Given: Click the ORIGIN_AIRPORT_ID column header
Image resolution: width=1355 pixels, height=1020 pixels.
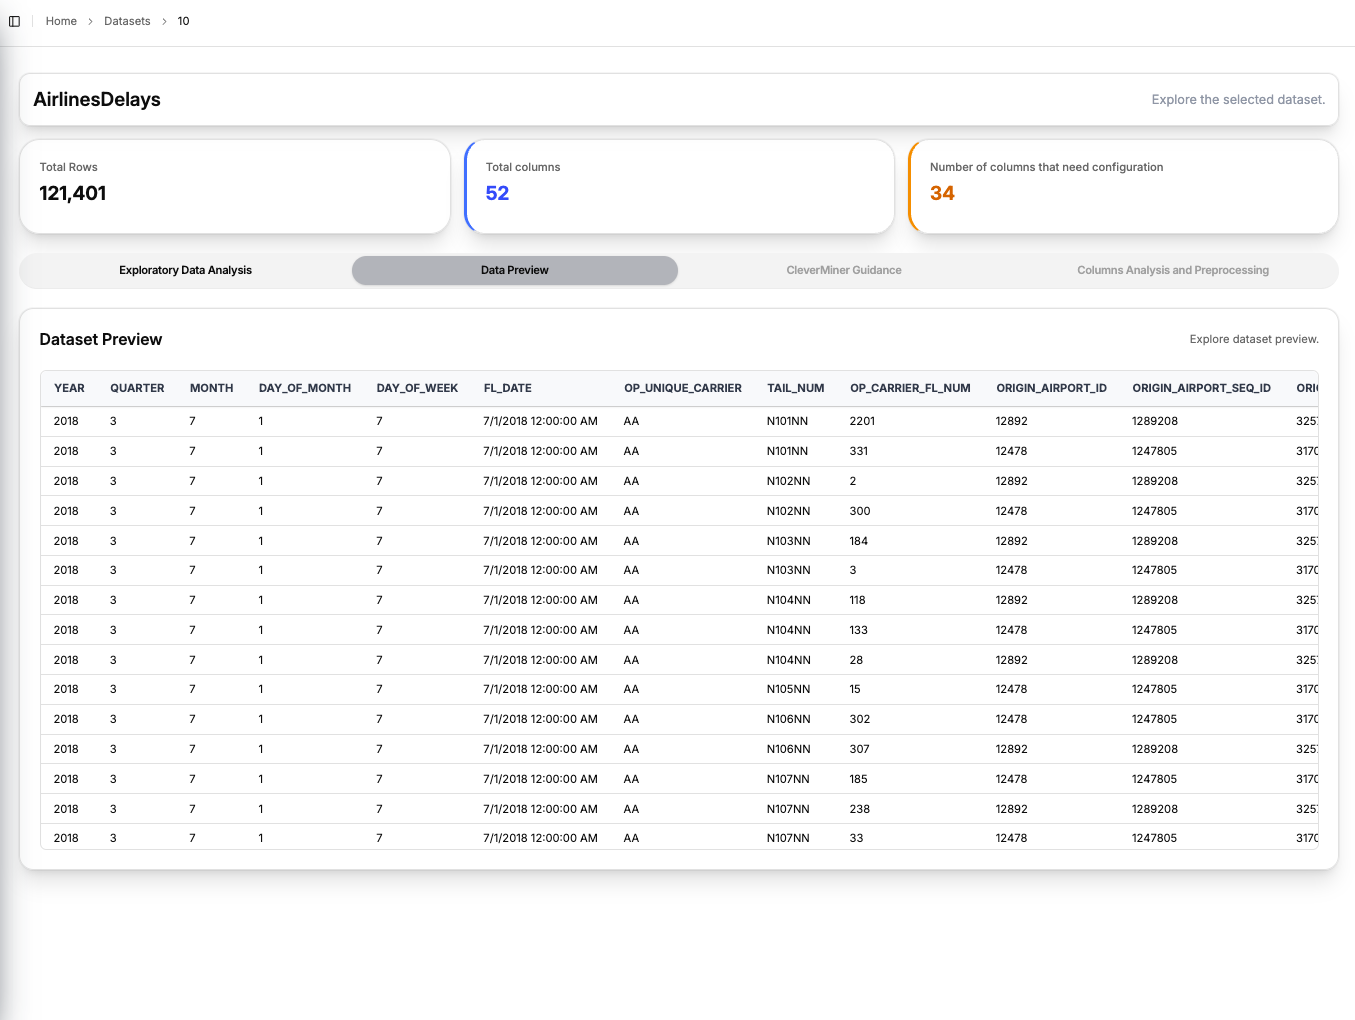Looking at the screenshot, I should (x=1051, y=388).
